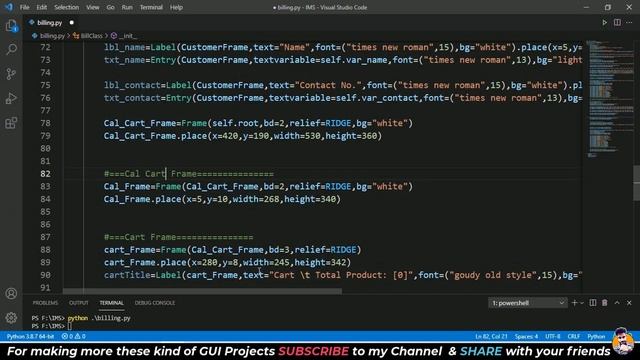Switch to the OUTPUT panel tab
The image size is (640, 360).
(79, 303)
